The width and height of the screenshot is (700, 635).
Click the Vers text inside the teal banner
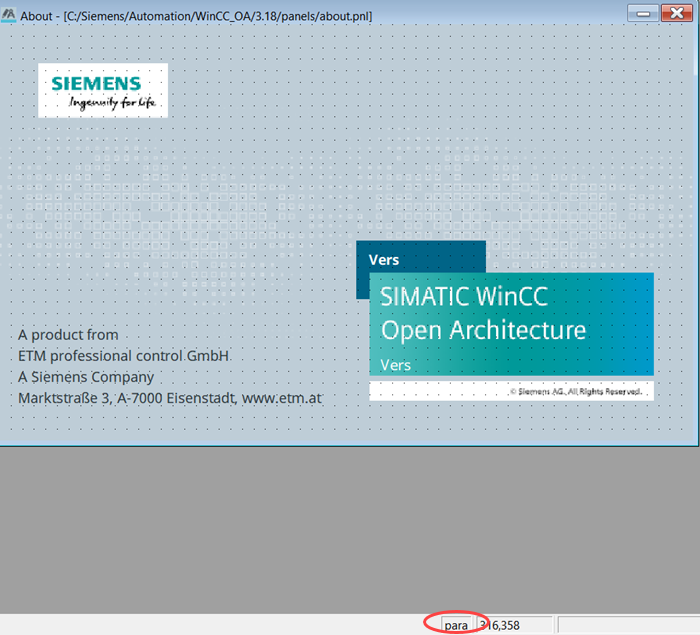point(396,365)
